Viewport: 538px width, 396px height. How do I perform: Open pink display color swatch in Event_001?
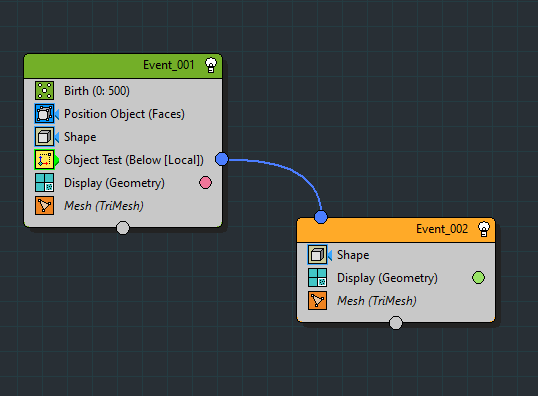click(x=205, y=183)
